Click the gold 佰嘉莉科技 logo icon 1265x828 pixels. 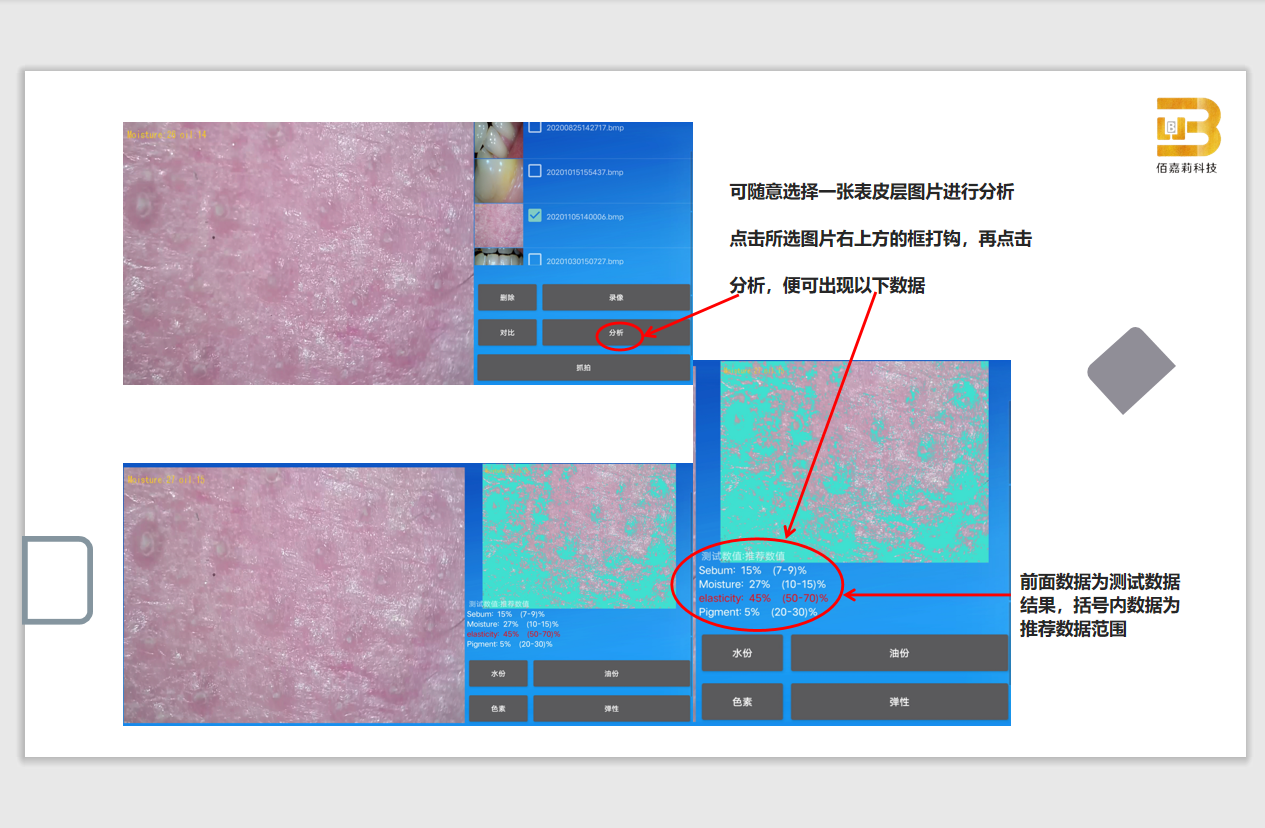pos(1188,126)
